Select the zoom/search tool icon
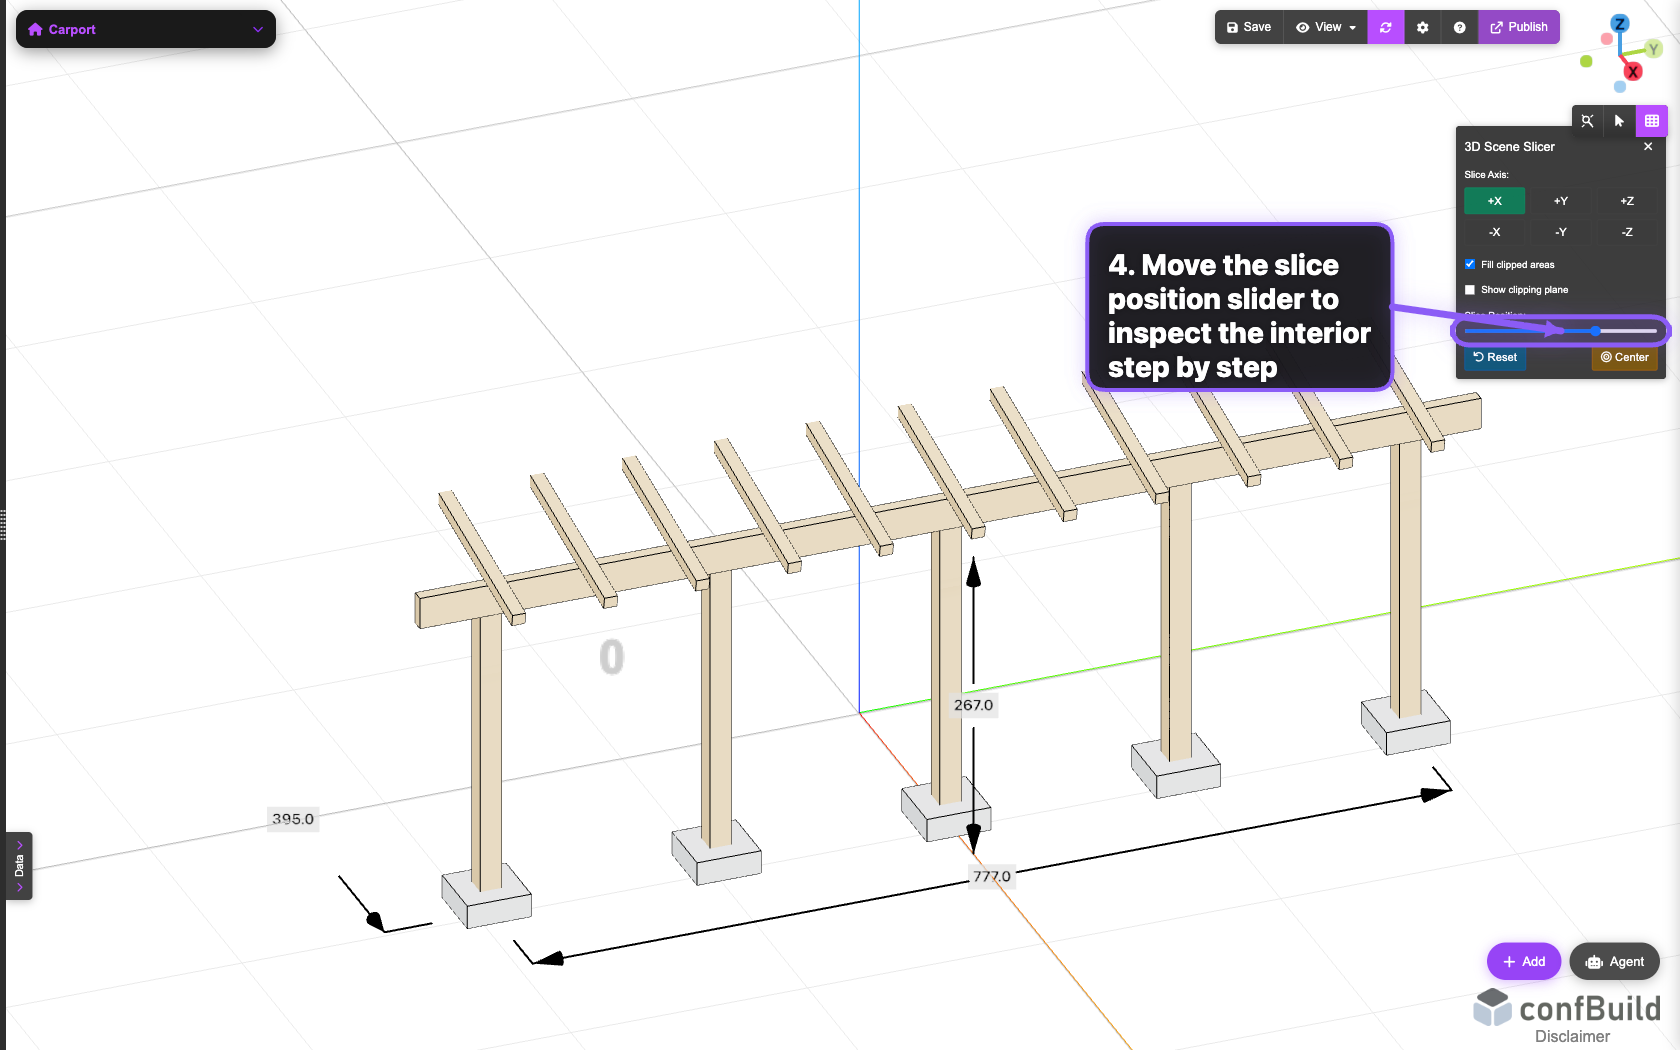The width and height of the screenshot is (1680, 1050). (1587, 121)
